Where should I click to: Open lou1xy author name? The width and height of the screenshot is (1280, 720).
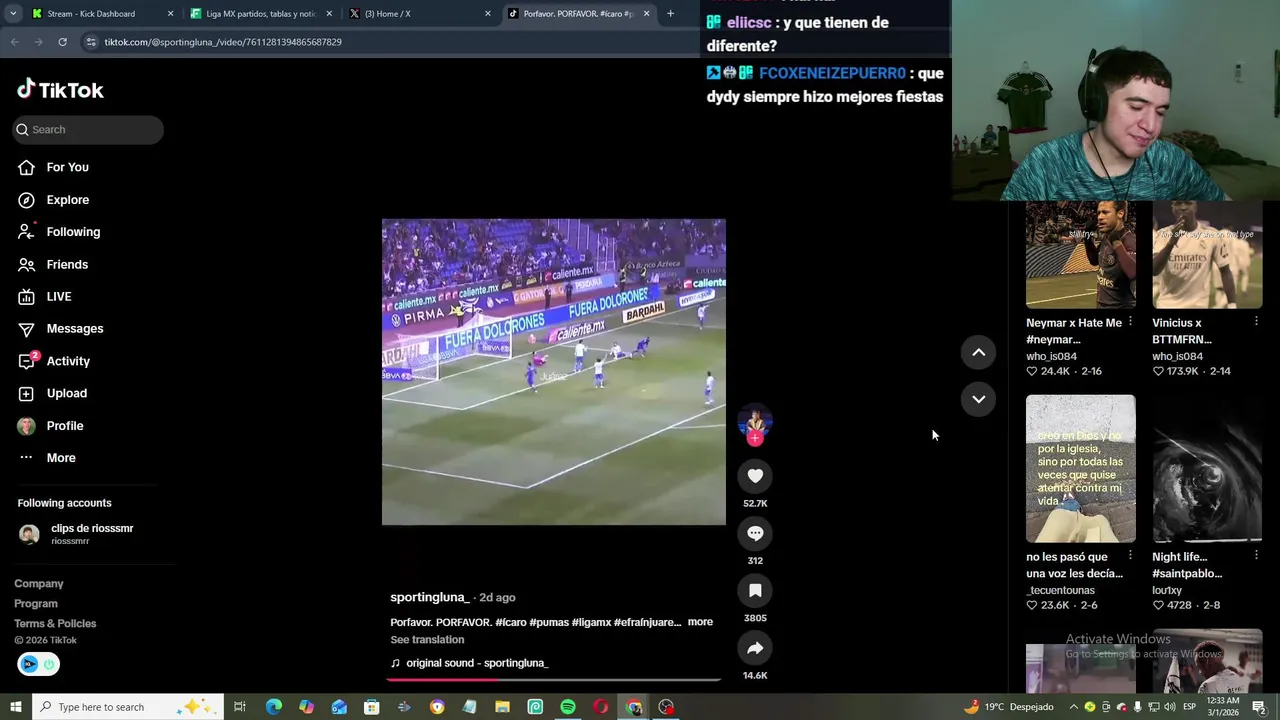(x=1167, y=590)
